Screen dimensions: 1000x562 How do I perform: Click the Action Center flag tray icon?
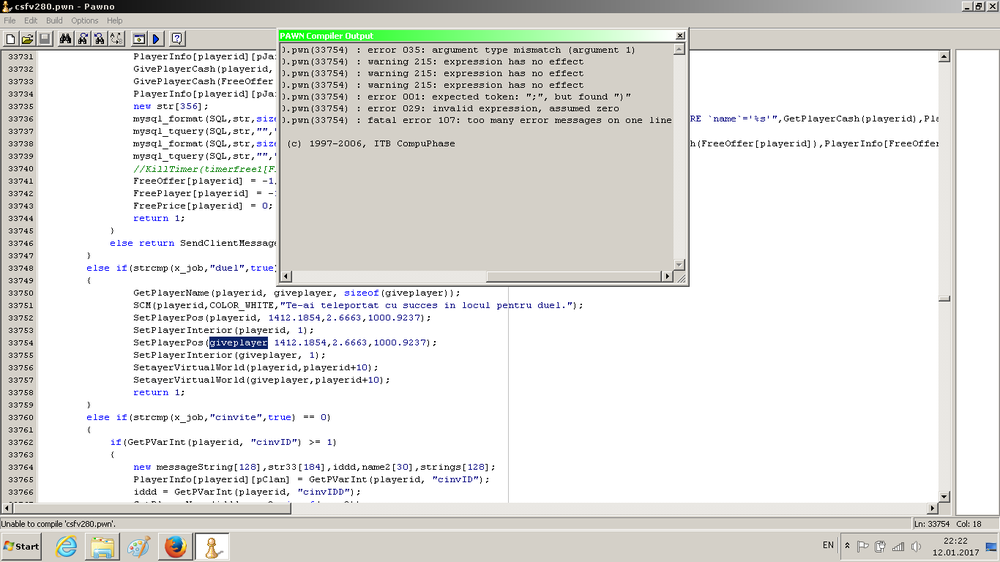[863, 546]
